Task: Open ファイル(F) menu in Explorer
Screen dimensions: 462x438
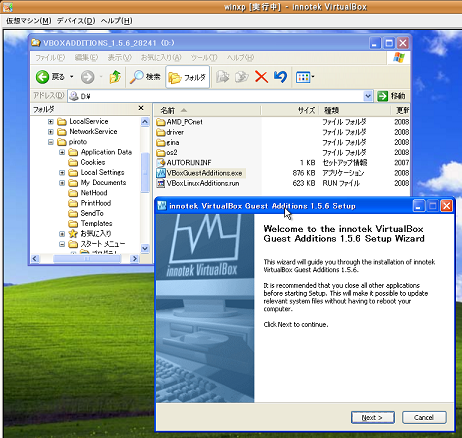Action: click(x=50, y=58)
